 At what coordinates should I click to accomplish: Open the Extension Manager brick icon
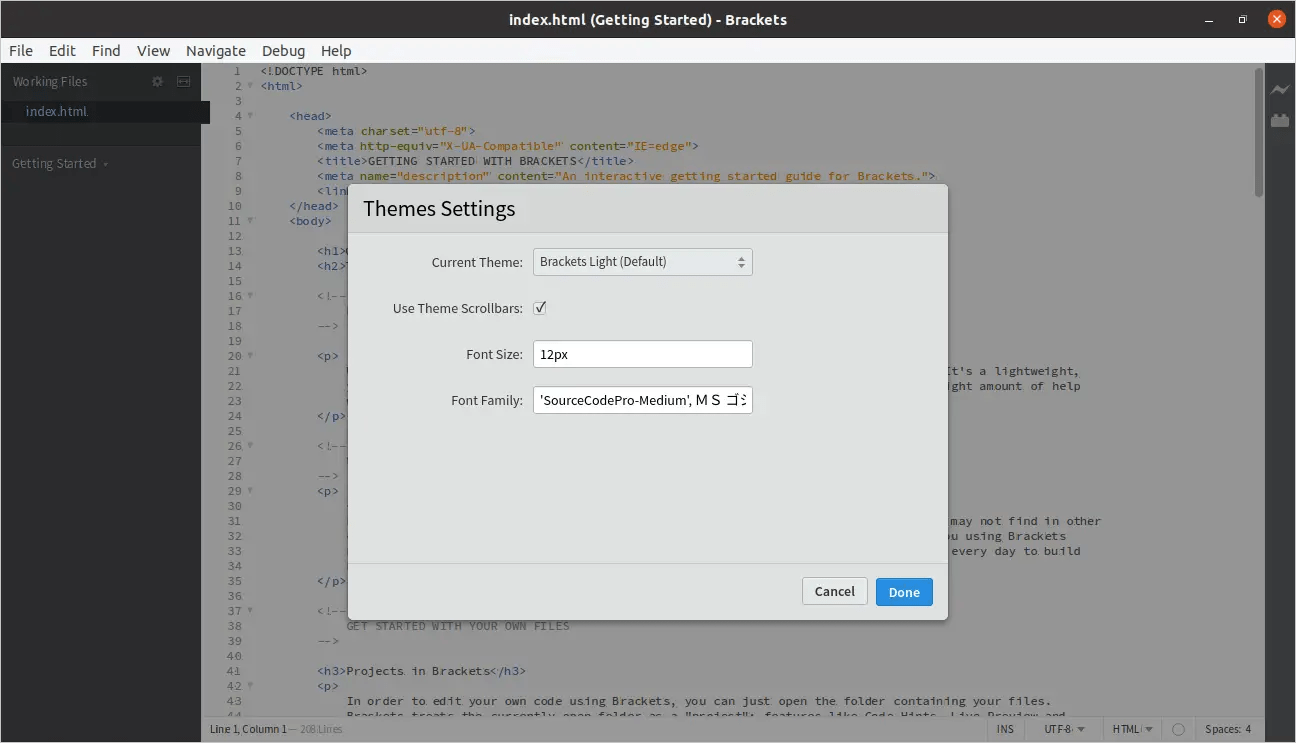click(1281, 120)
